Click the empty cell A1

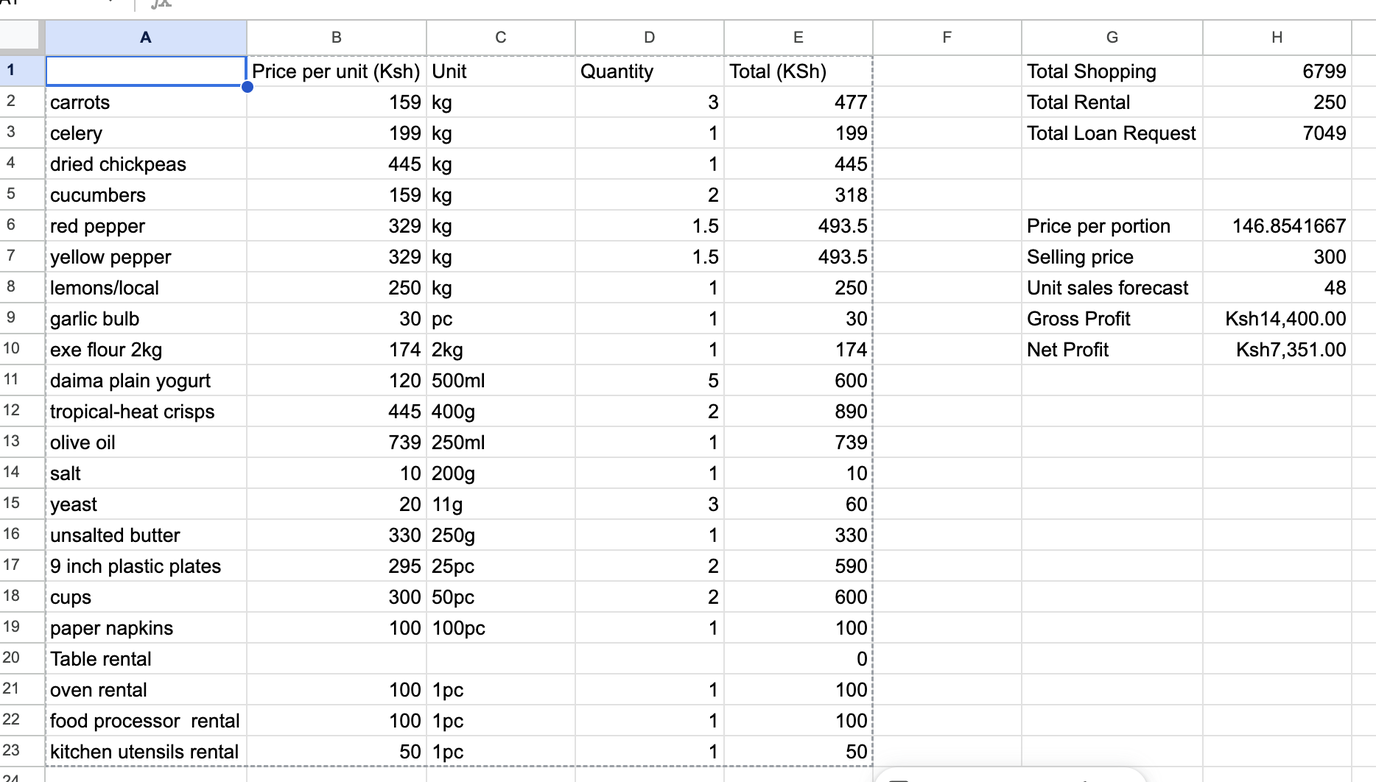pos(146,71)
